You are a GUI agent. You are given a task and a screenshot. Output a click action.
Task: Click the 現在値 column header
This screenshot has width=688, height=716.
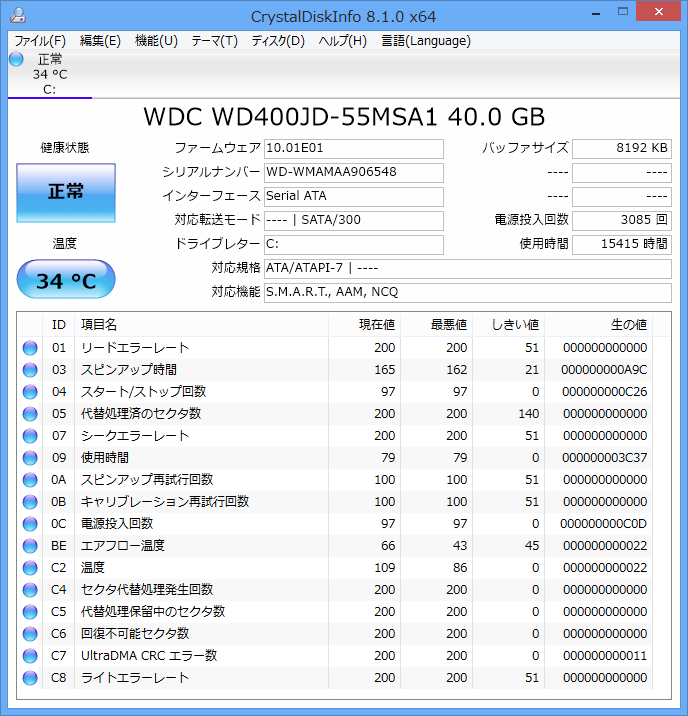[364, 325]
